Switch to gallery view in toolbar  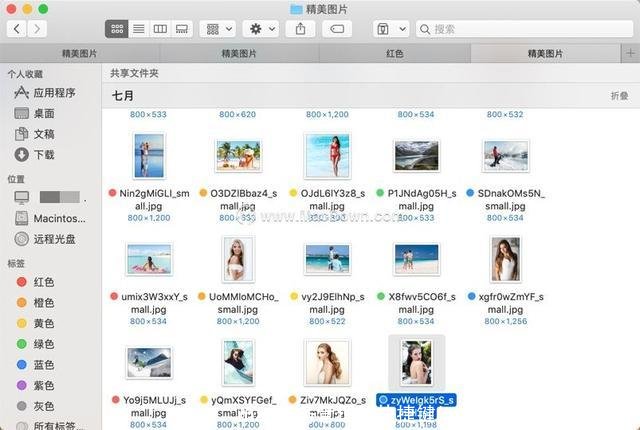click(x=182, y=29)
